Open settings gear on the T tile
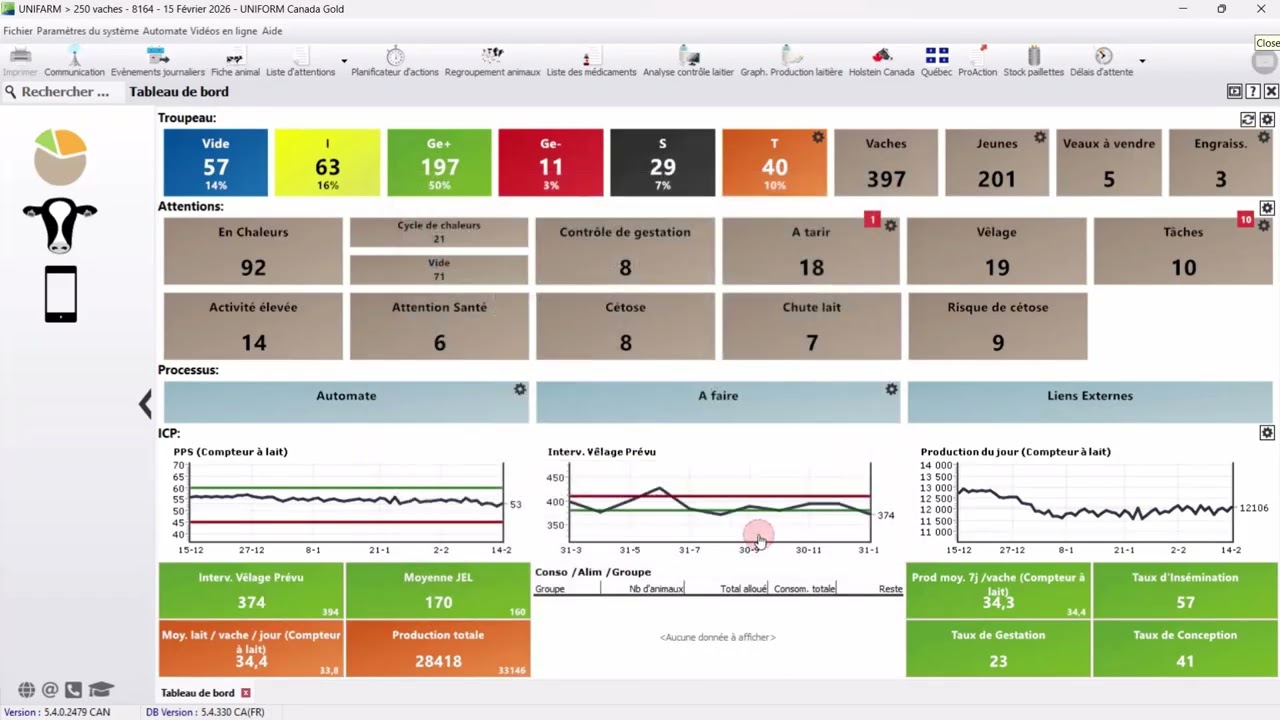1280x720 pixels. coord(818,137)
